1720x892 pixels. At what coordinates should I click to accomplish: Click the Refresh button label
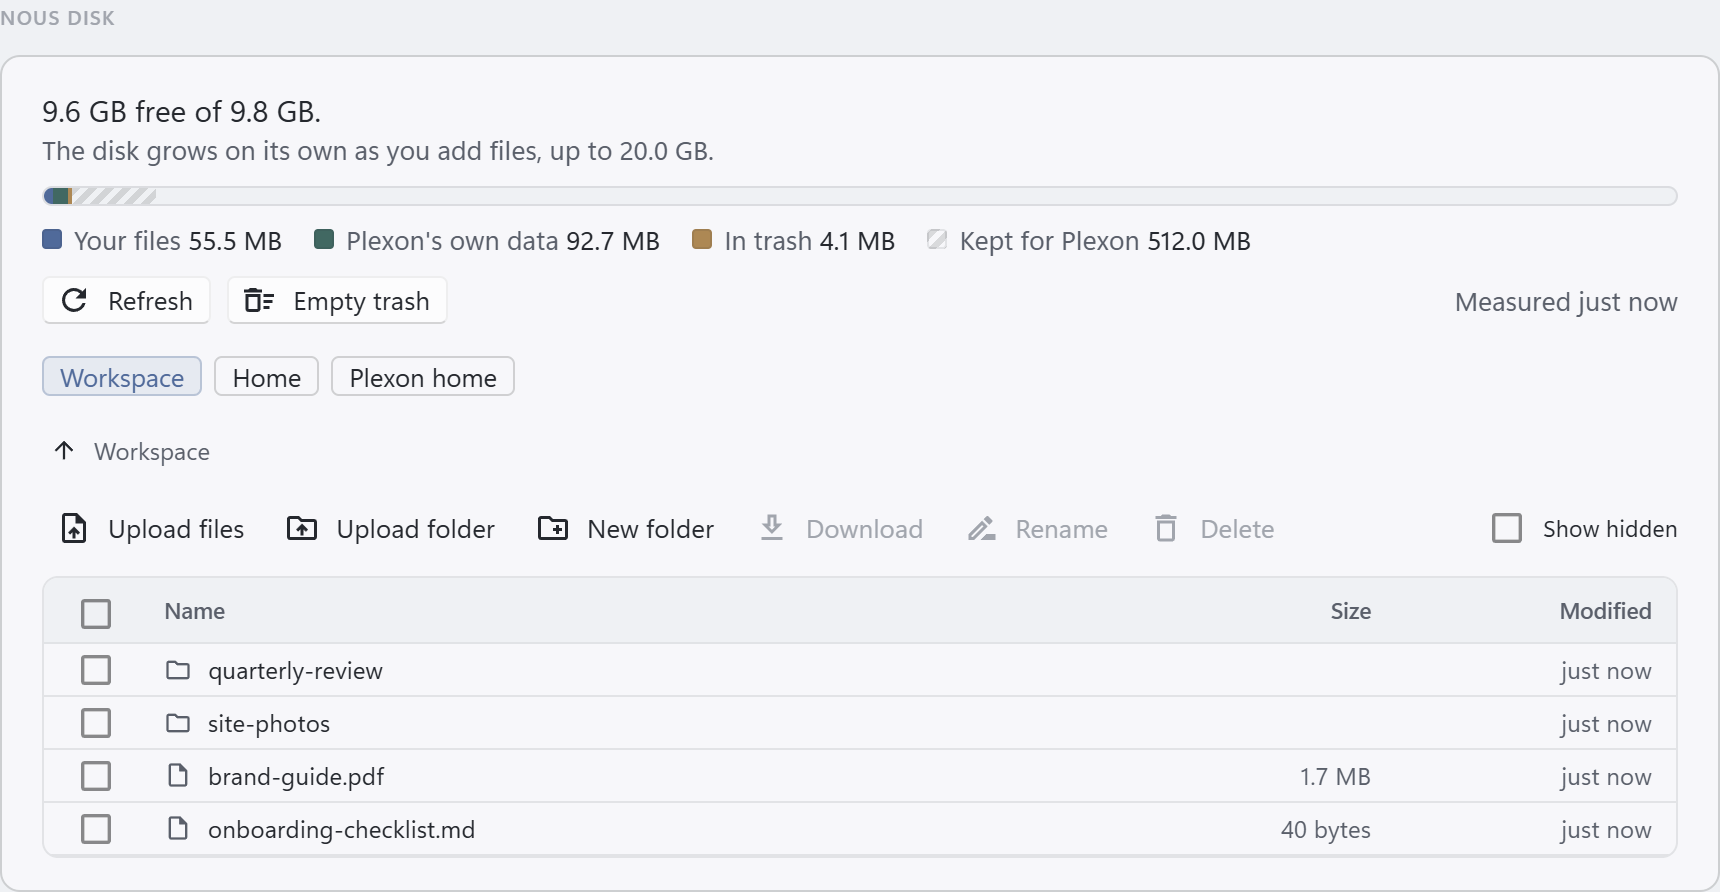click(150, 301)
